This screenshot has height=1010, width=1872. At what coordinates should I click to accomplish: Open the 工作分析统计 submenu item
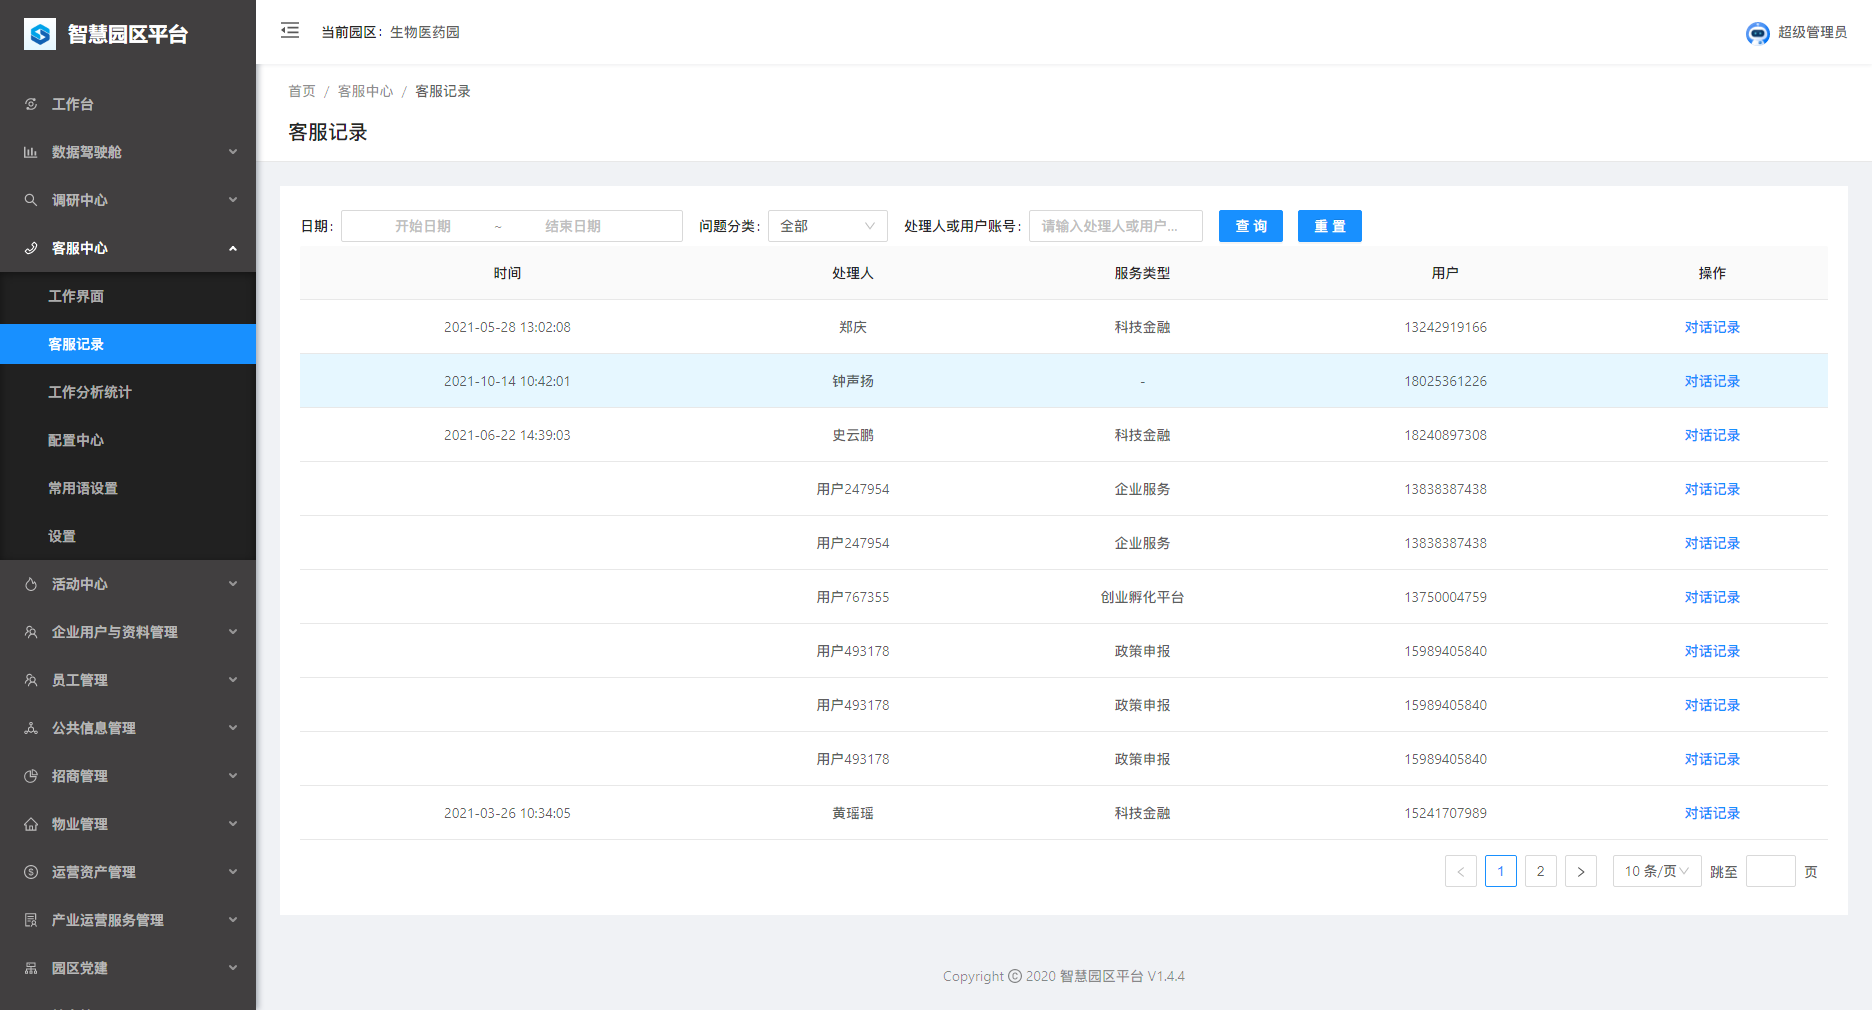pos(90,392)
